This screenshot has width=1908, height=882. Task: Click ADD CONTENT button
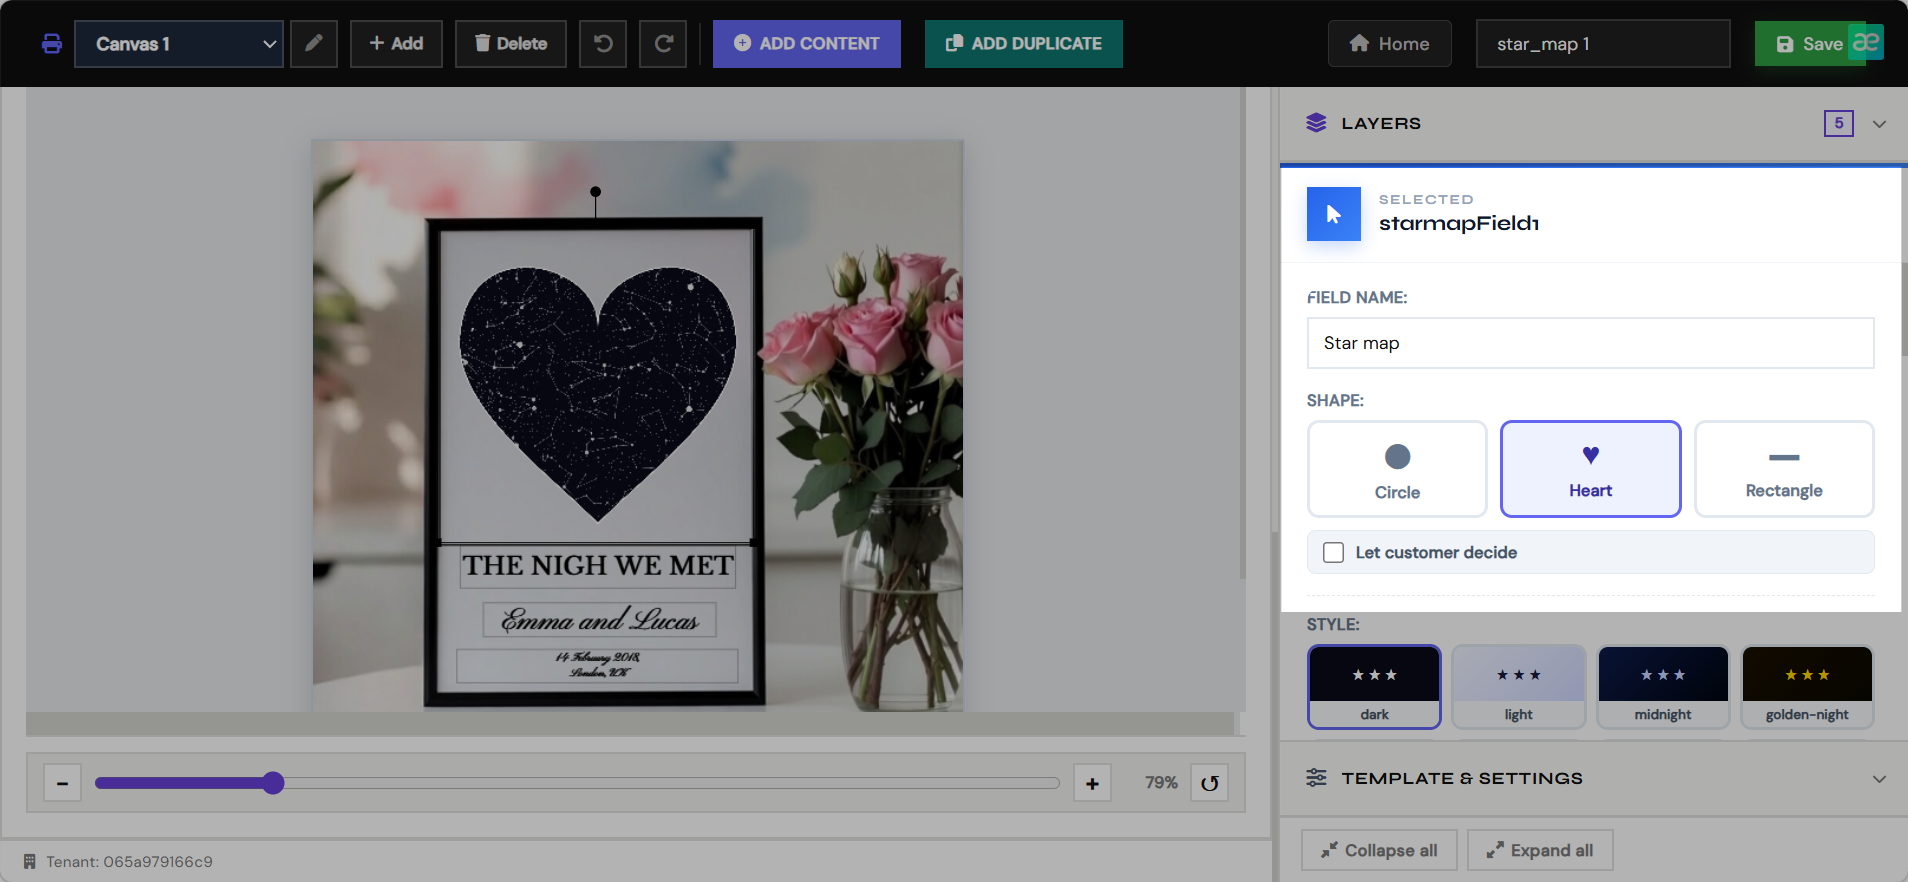pyautogui.click(x=807, y=44)
